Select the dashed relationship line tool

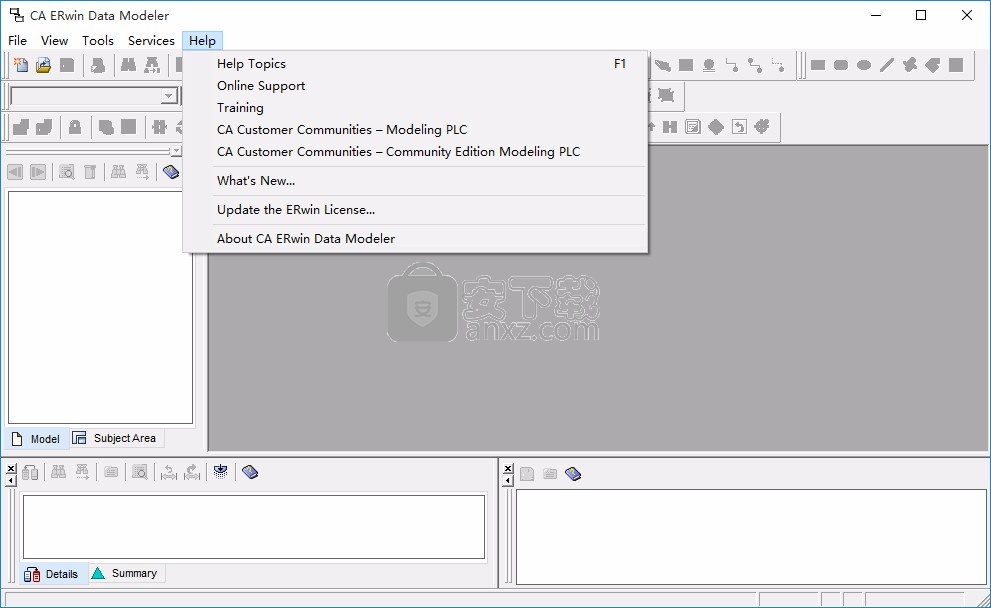(x=778, y=65)
